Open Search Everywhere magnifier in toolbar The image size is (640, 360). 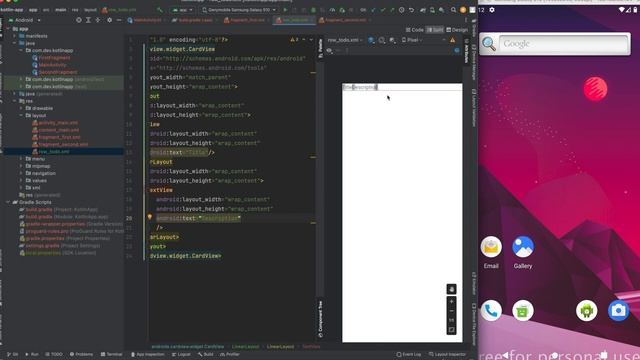(453, 10)
